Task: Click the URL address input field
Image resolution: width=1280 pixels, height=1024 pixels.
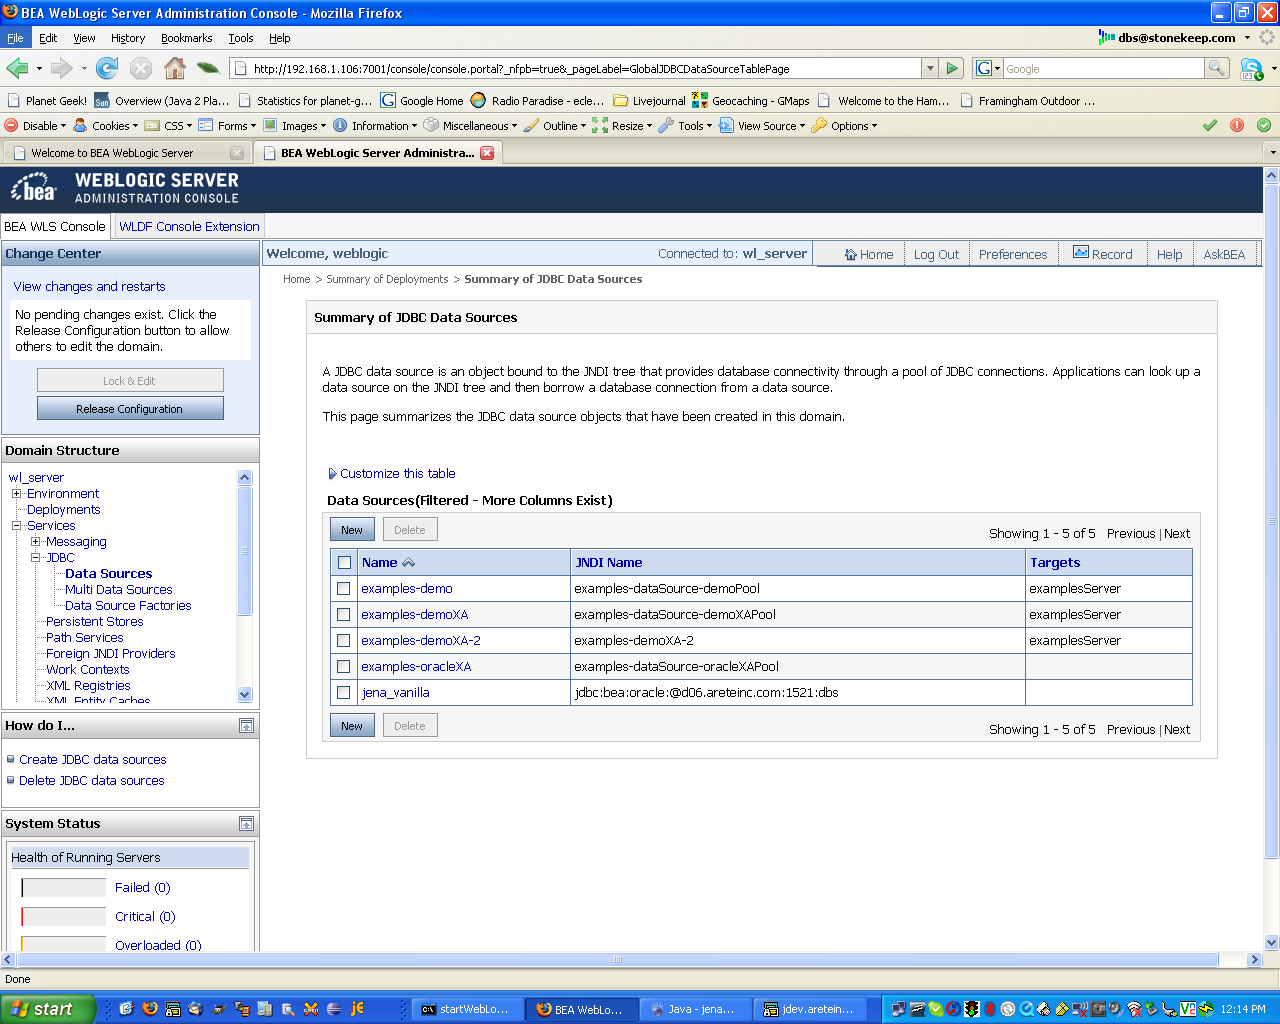Action: point(585,69)
